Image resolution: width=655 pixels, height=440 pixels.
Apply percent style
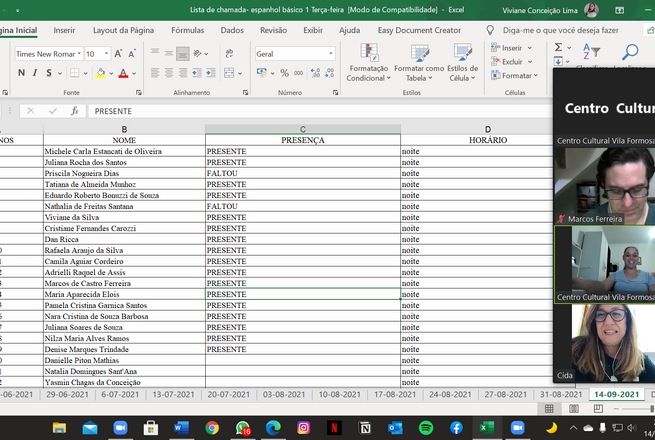click(x=284, y=73)
